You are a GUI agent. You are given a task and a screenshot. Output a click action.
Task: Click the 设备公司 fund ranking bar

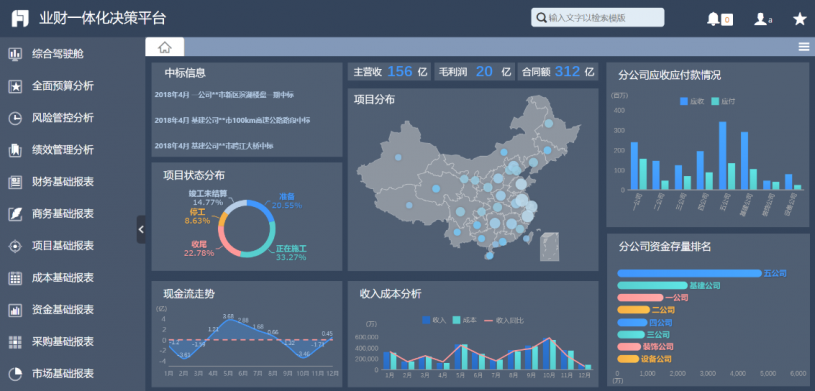click(x=628, y=359)
